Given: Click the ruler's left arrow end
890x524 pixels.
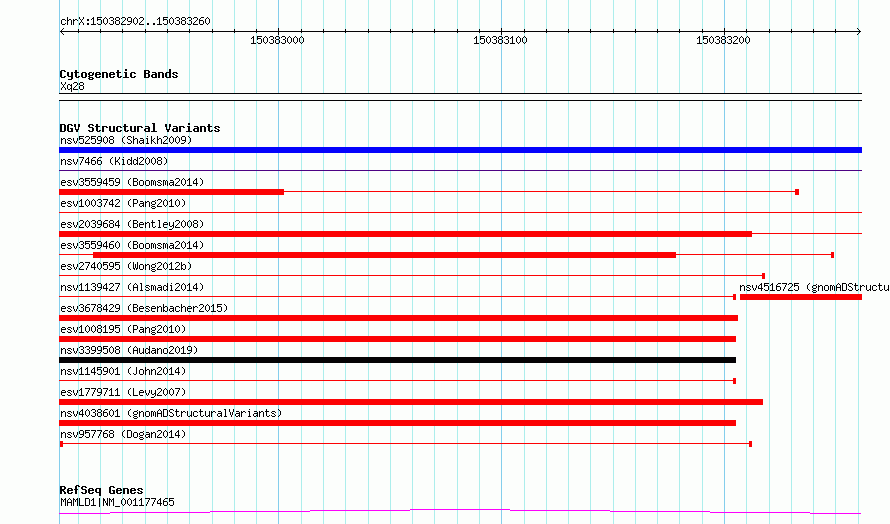Looking at the screenshot, I should pyautogui.click(x=62, y=32).
